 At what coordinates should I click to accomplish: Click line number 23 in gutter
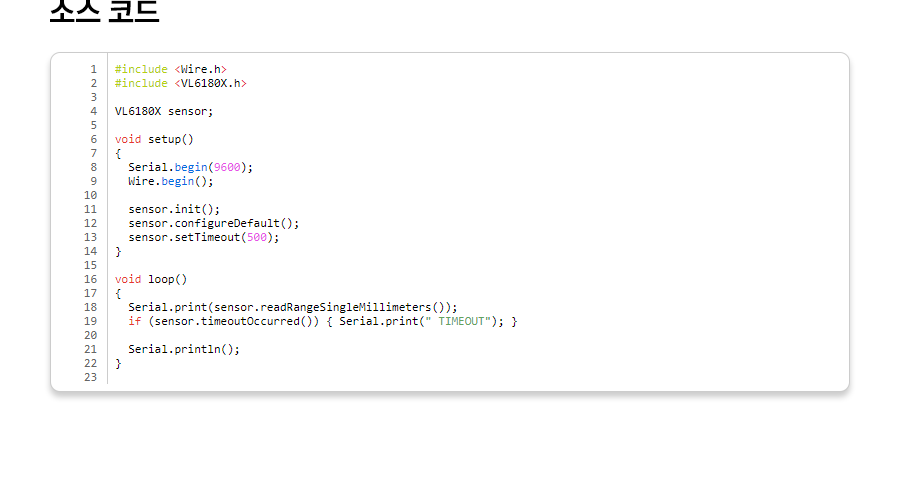coord(90,377)
